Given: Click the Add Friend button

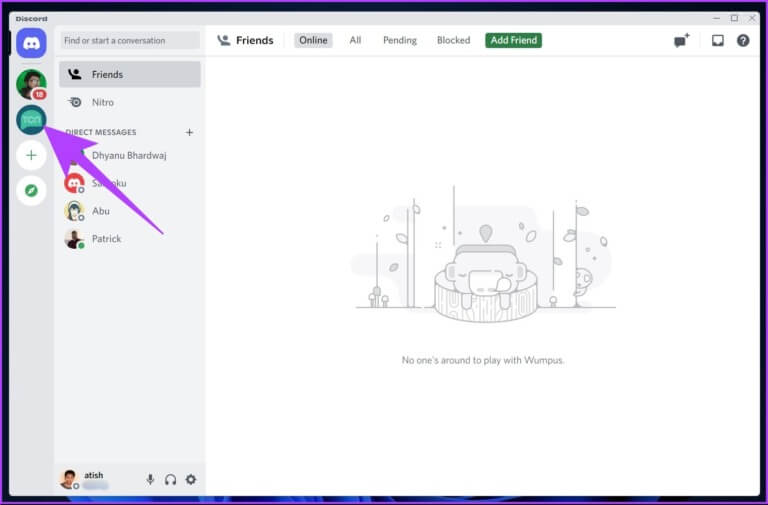Looking at the screenshot, I should [513, 40].
